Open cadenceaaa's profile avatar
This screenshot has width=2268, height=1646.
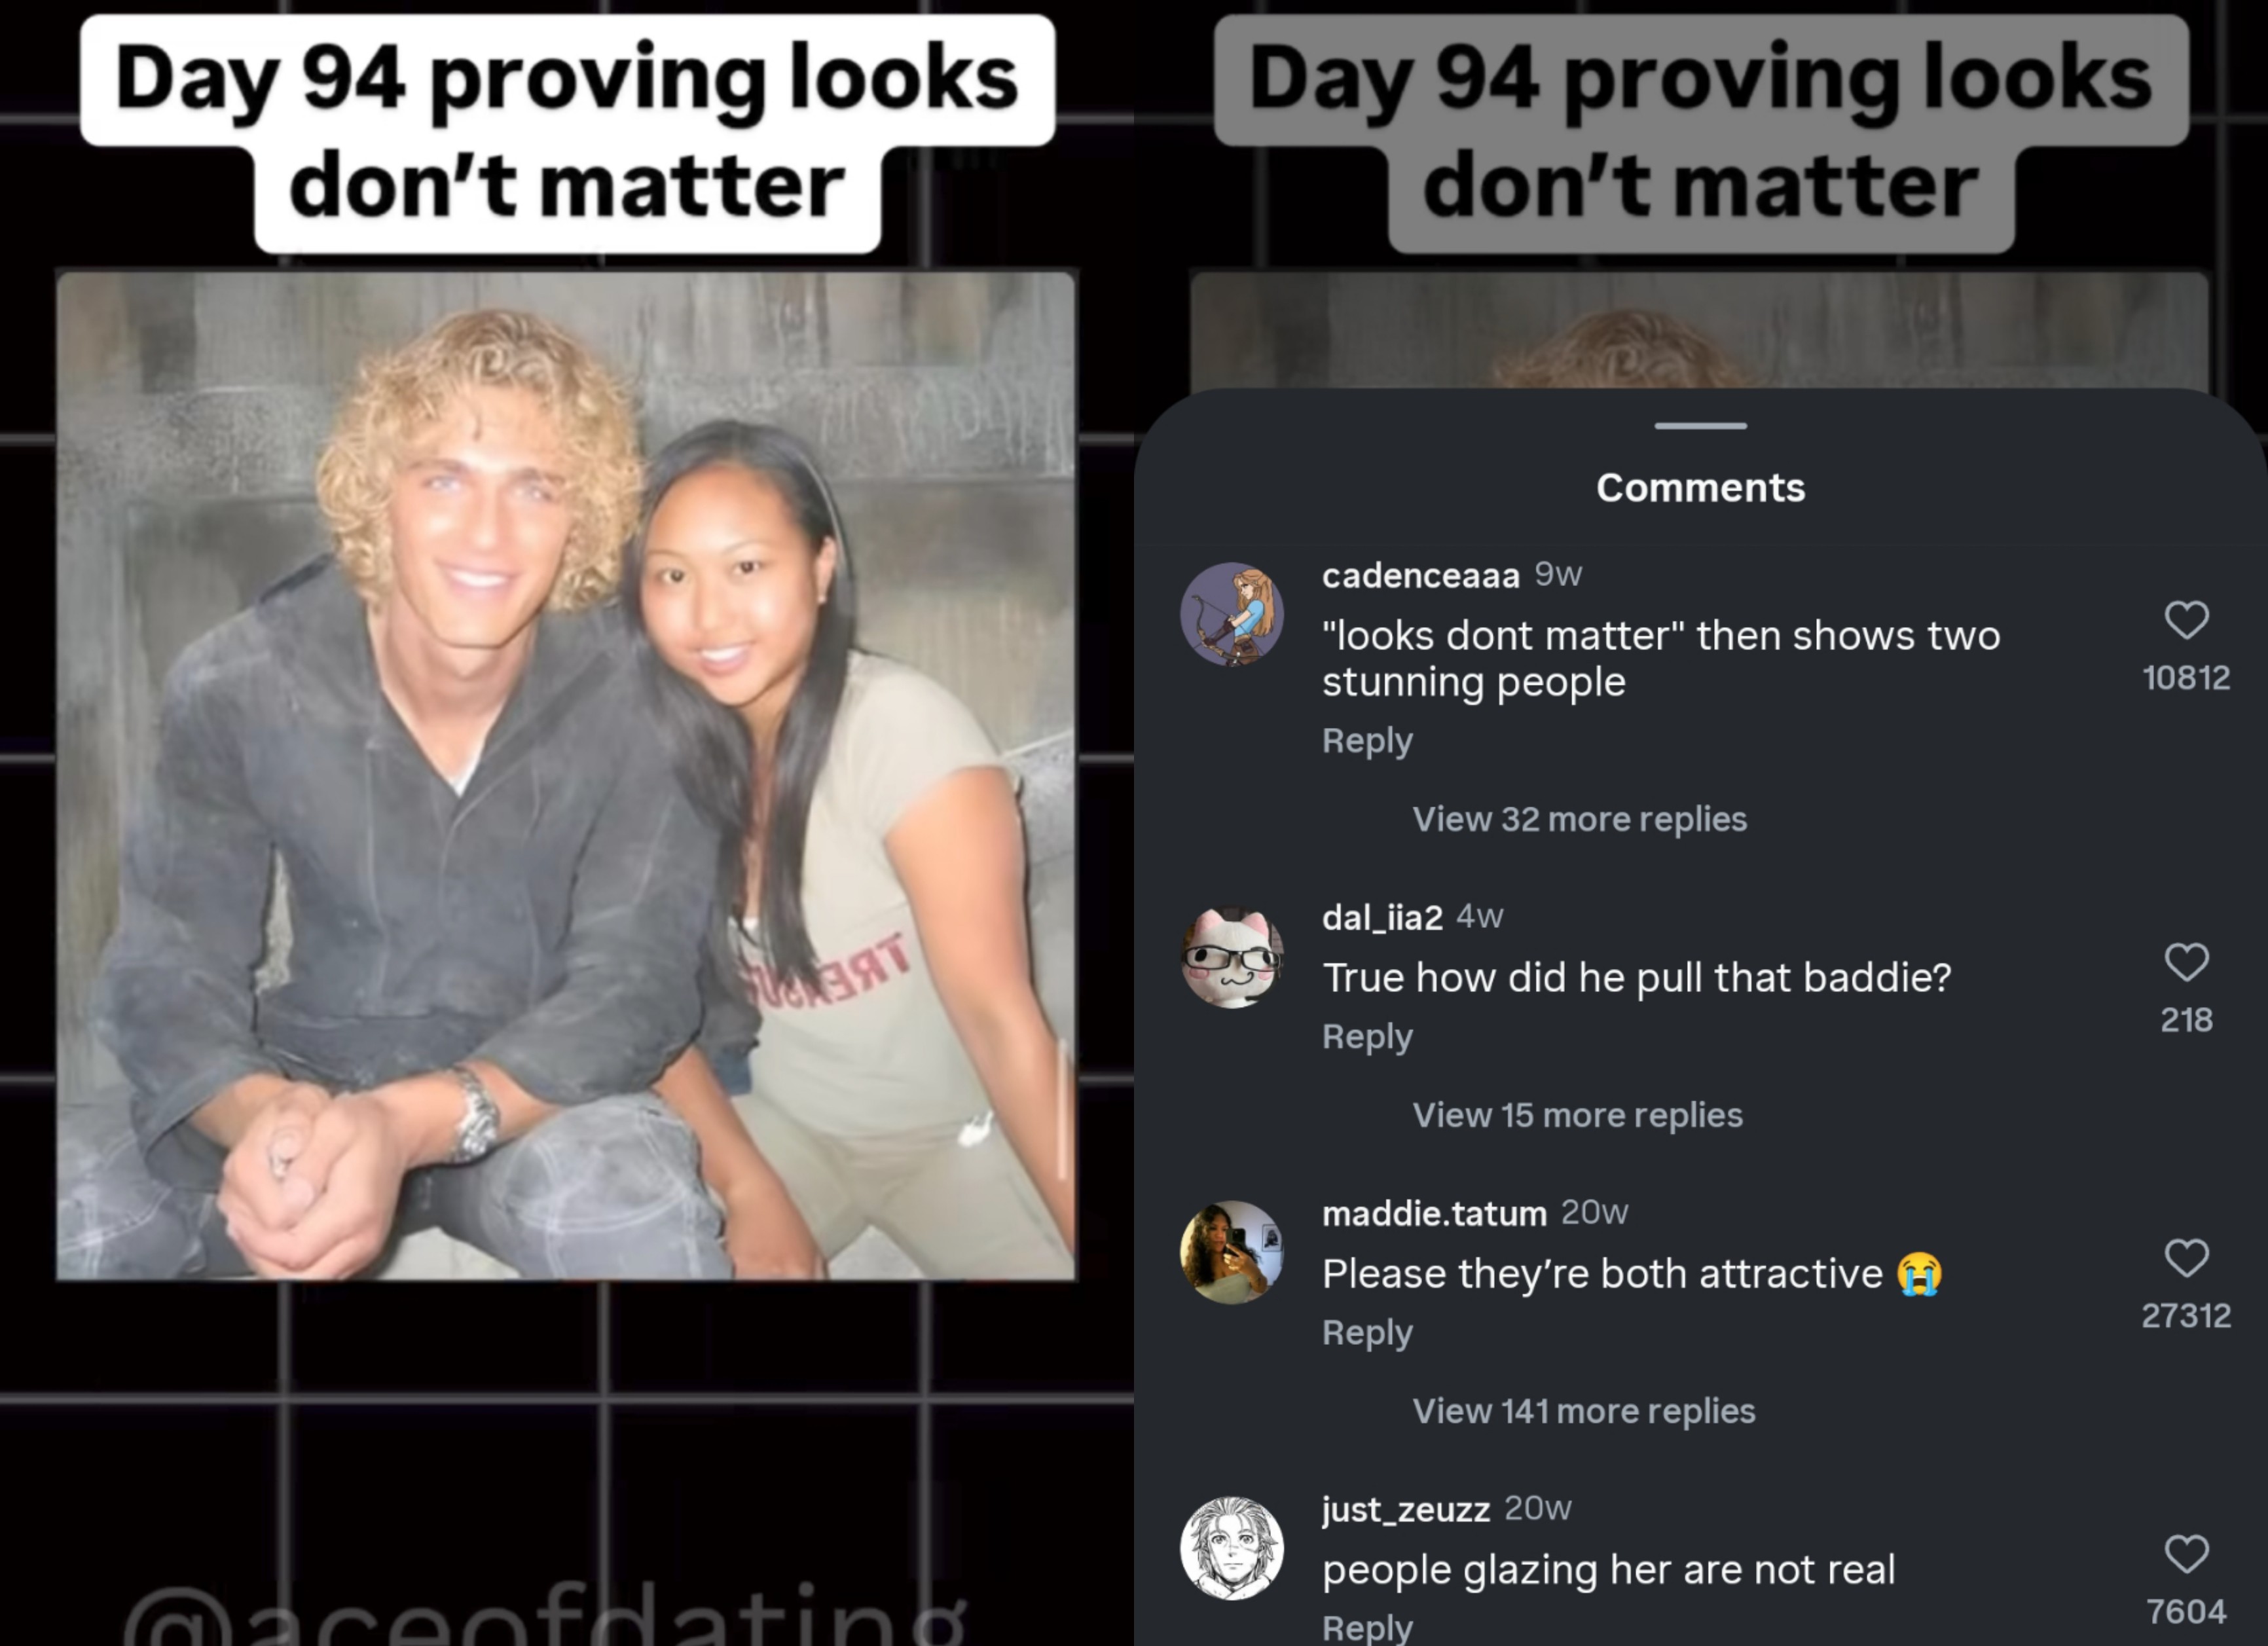(x=1232, y=614)
